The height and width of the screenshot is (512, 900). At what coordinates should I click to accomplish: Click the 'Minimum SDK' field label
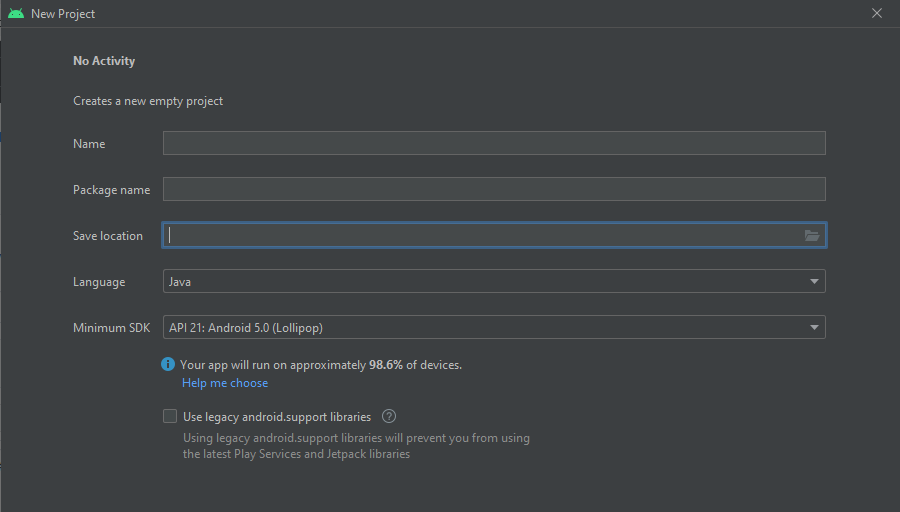point(111,328)
